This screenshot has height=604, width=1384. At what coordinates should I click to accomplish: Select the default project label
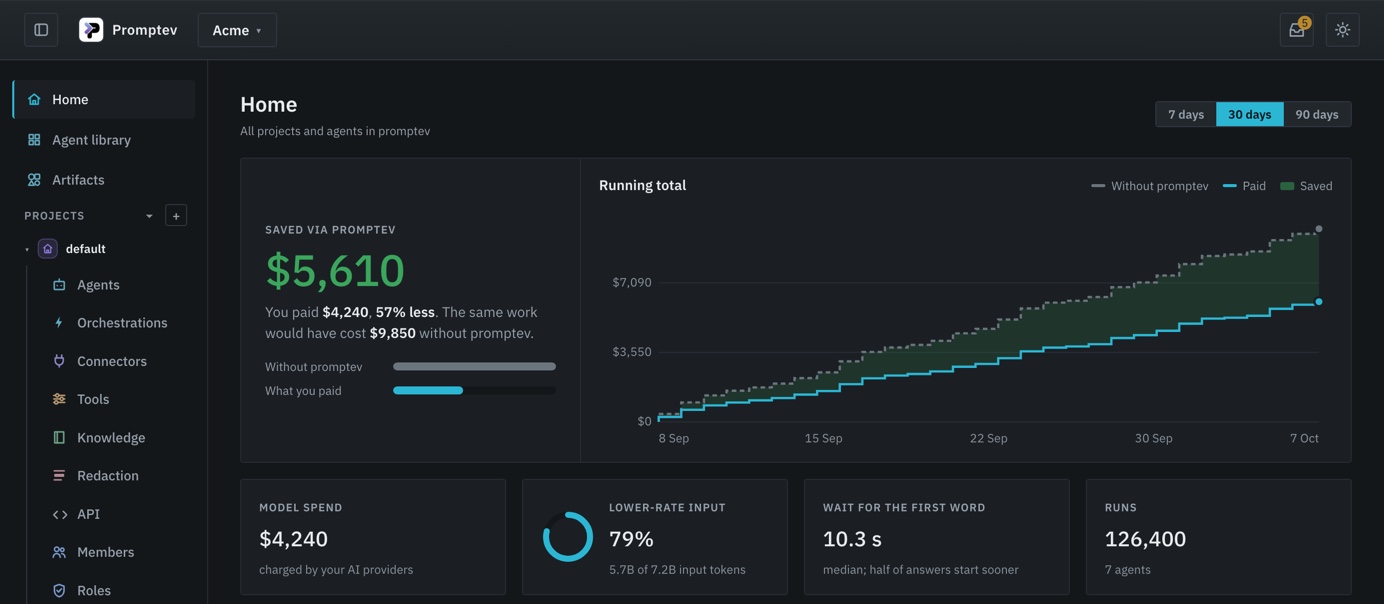point(86,249)
